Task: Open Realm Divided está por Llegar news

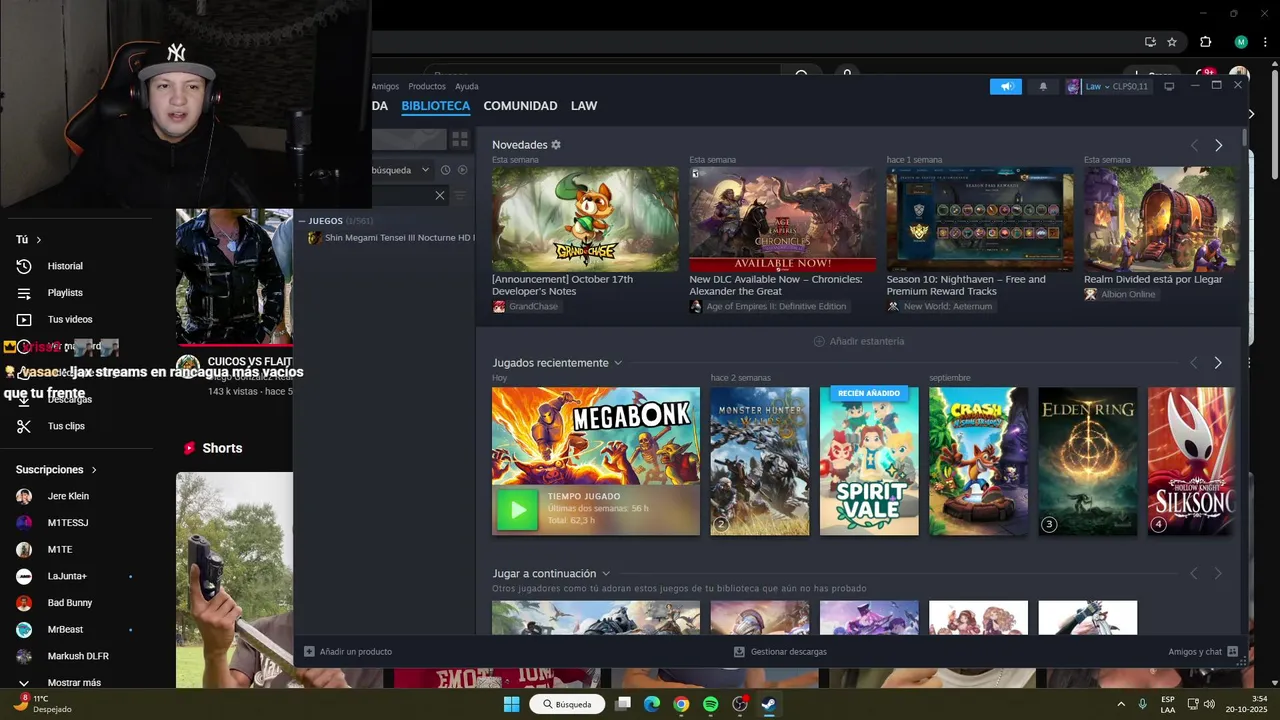Action: pyautogui.click(x=1153, y=279)
